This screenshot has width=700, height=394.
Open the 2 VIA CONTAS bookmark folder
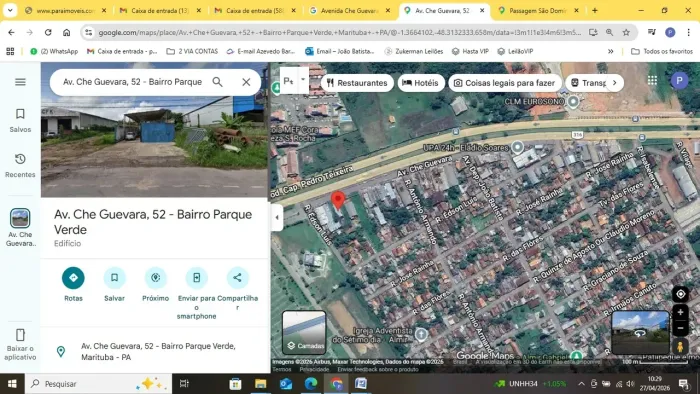point(192,51)
